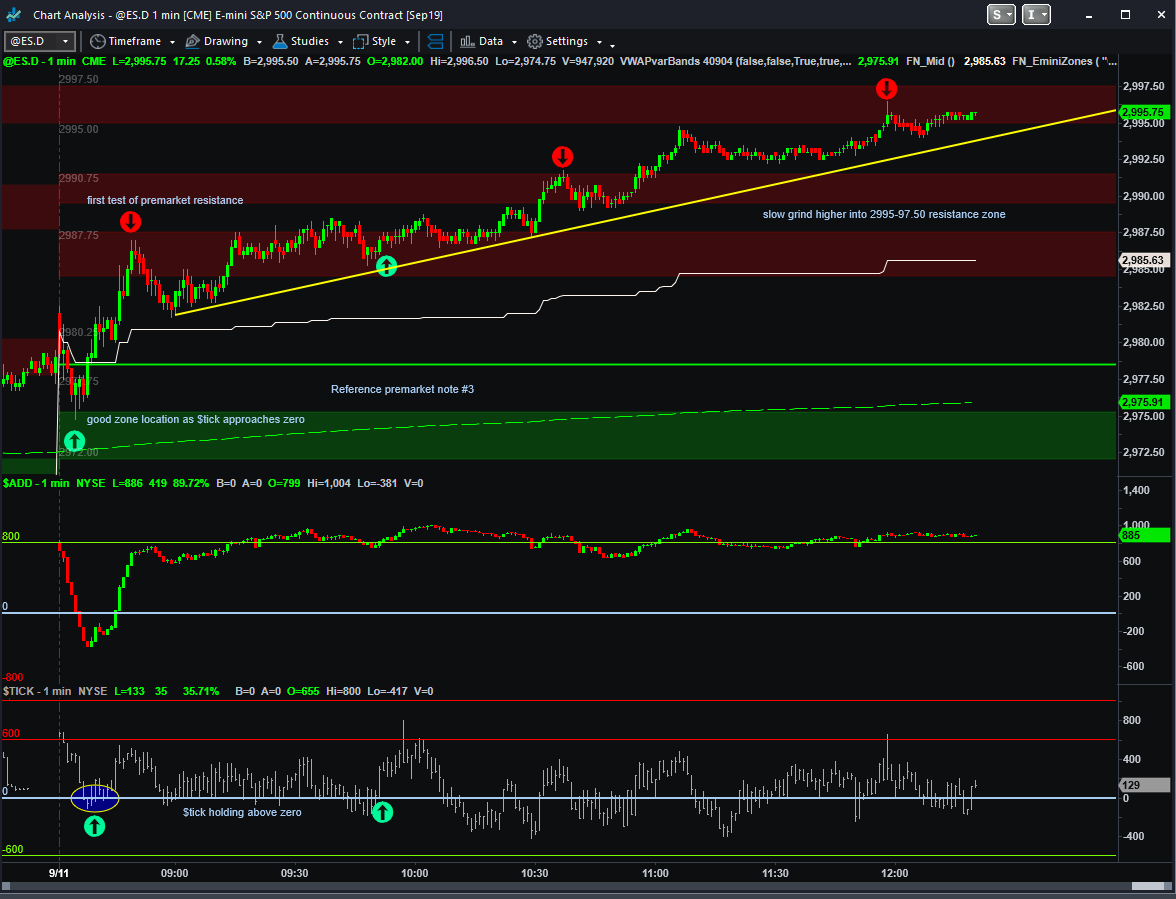This screenshot has width=1176, height=899.
Task: Click the 129 value label on $TICK axis
Action: tap(1143, 785)
